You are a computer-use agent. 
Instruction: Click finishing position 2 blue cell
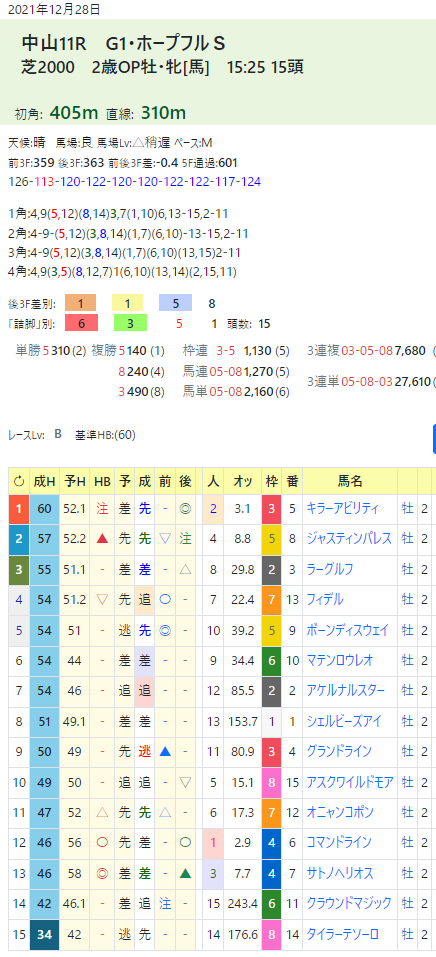click(19, 539)
